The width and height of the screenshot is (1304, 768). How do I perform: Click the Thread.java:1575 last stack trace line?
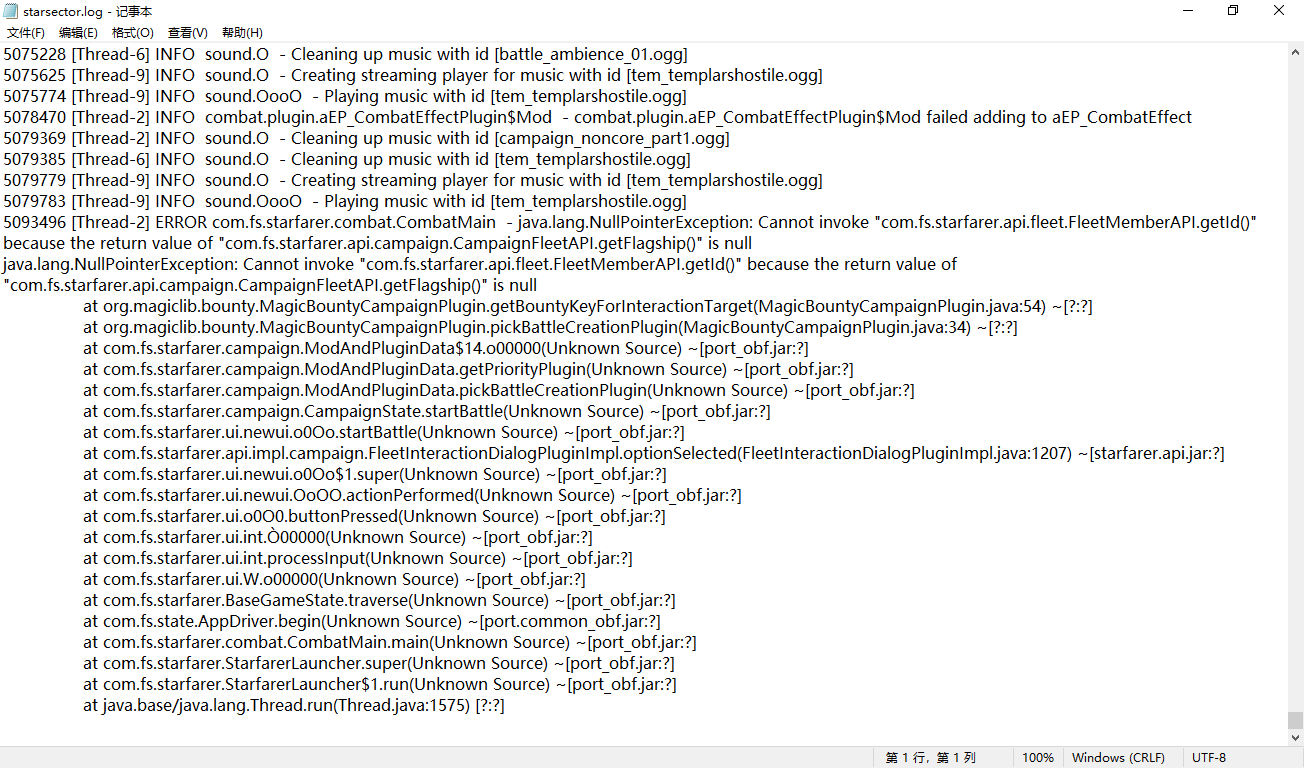pos(290,706)
